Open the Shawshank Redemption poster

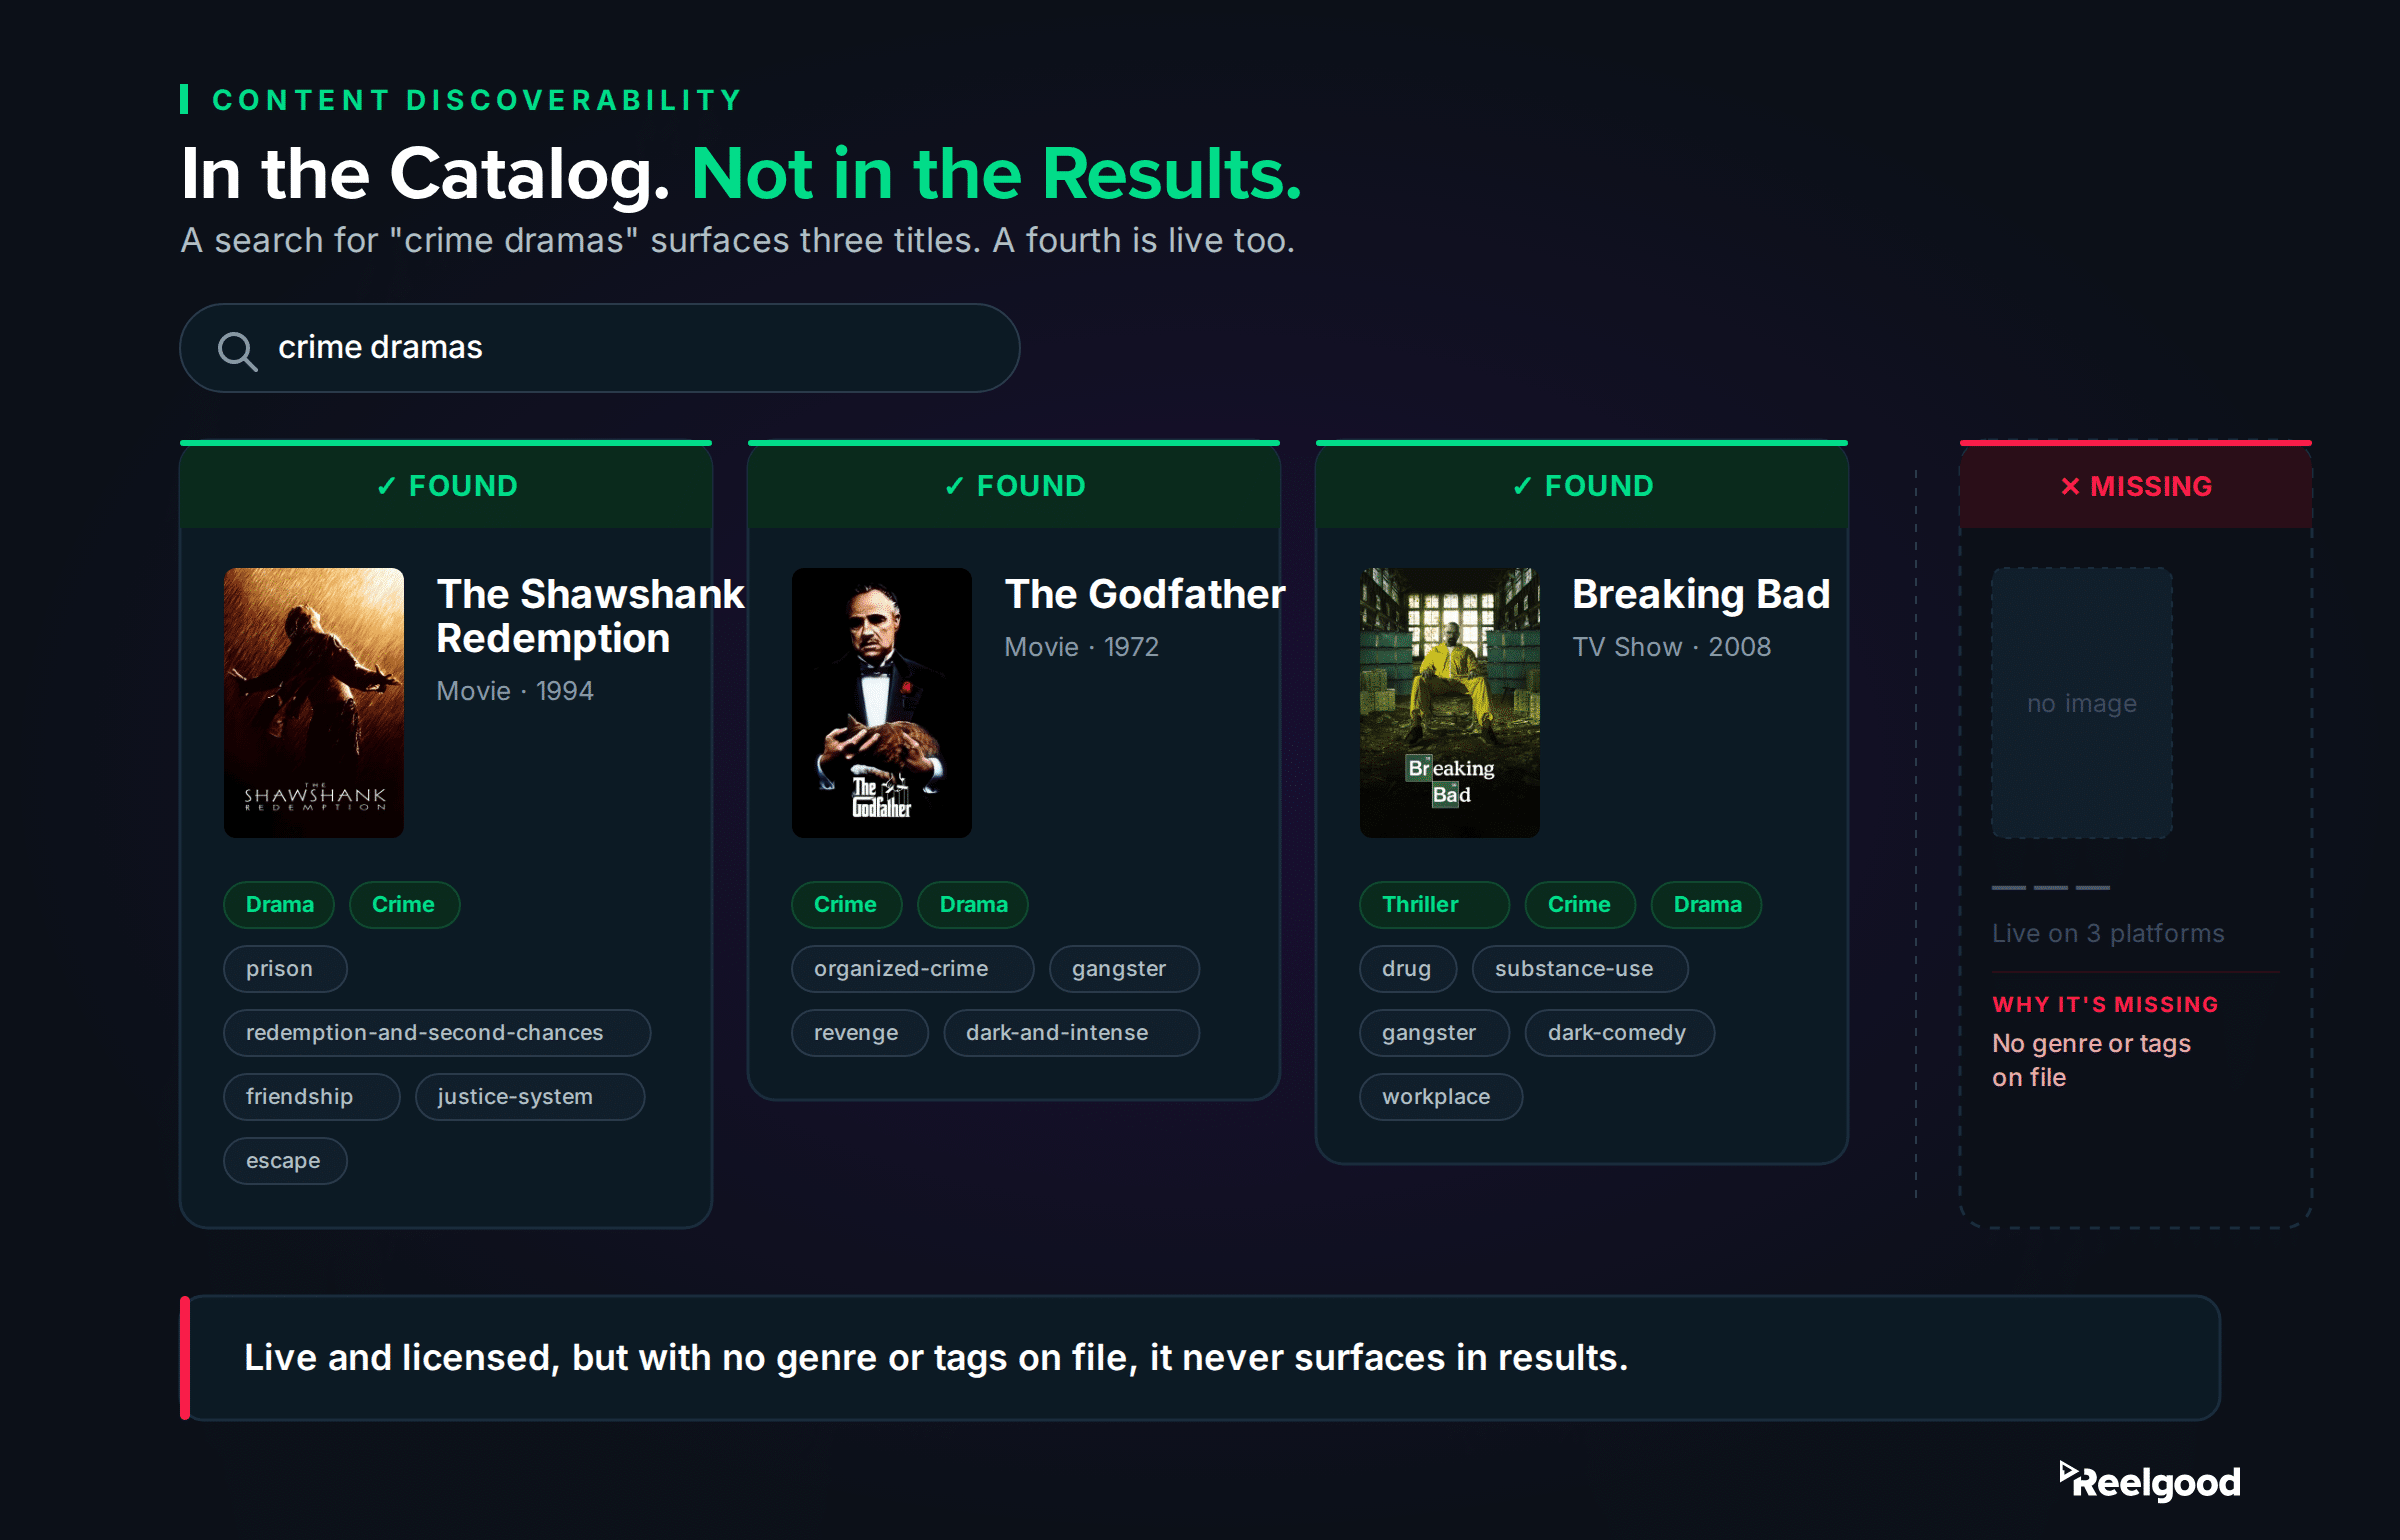pos(314,703)
